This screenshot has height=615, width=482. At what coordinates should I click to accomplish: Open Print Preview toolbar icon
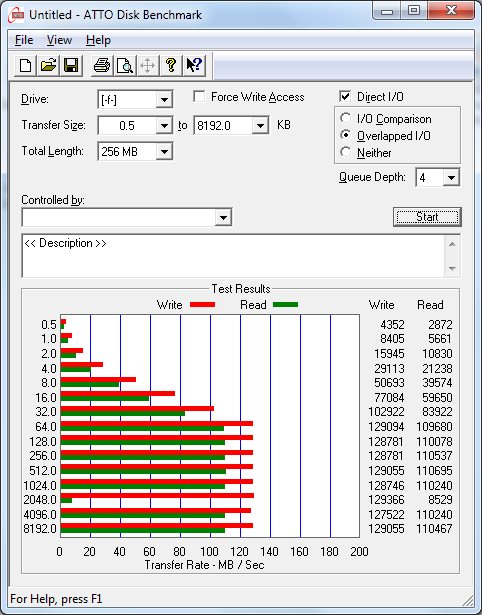click(125, 65)
